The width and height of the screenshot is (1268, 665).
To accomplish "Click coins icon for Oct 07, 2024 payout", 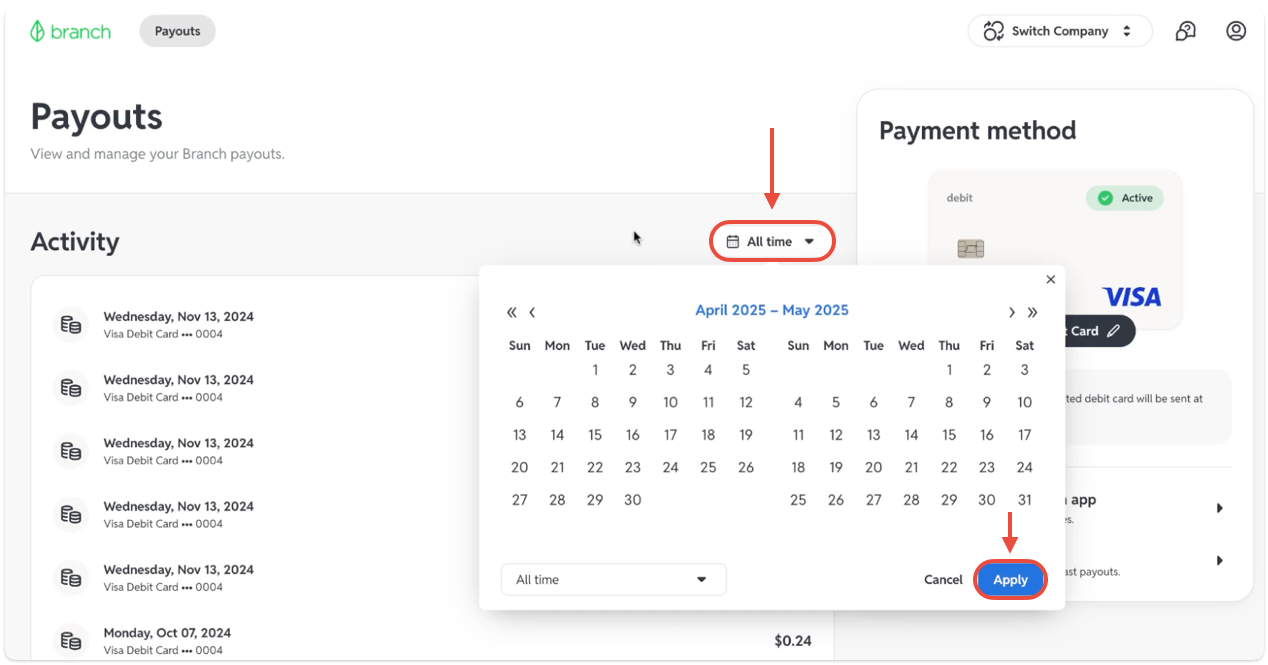I will pyautogui.click(x=71, y=641).
